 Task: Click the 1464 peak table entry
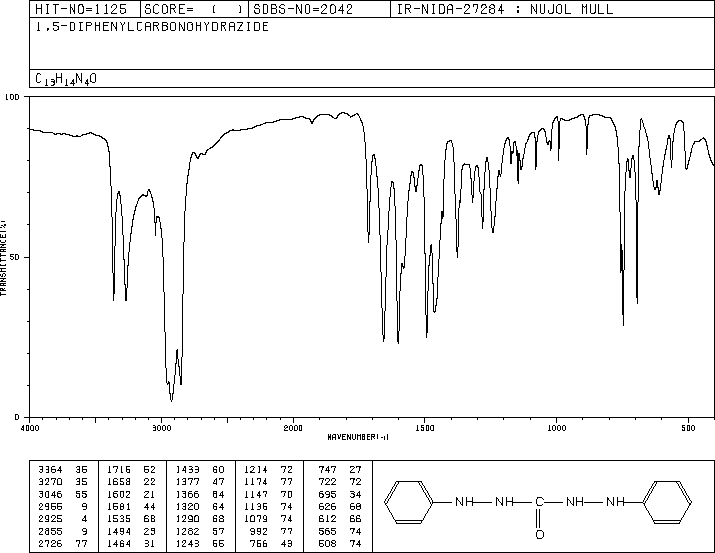click(131, 543)
